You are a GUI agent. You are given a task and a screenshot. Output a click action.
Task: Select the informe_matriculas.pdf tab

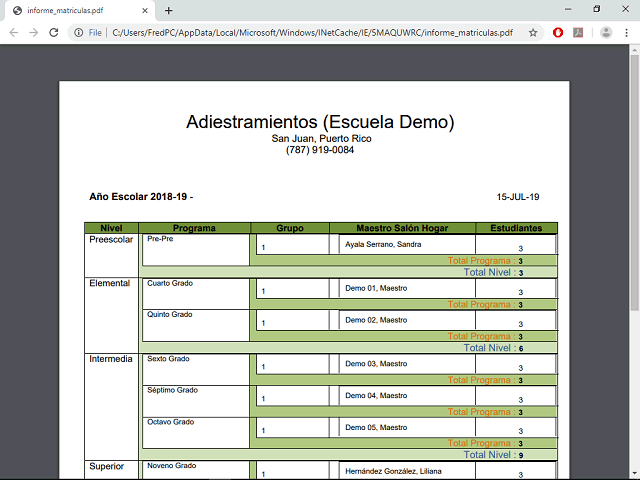[x=80, y=11]
